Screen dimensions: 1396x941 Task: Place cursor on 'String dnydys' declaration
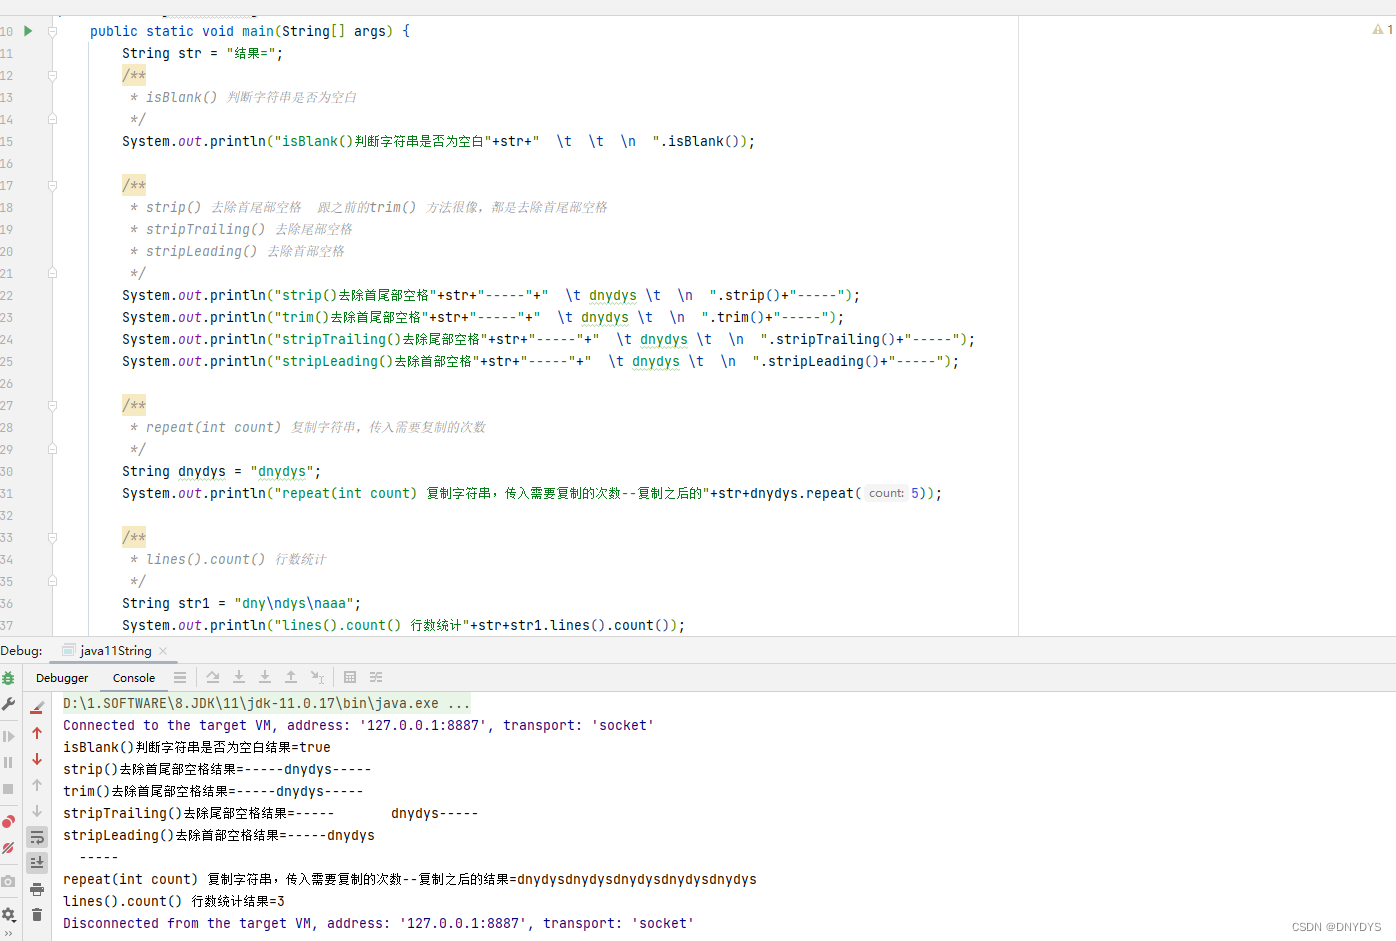pyautogui.click(x=221, y=471)
